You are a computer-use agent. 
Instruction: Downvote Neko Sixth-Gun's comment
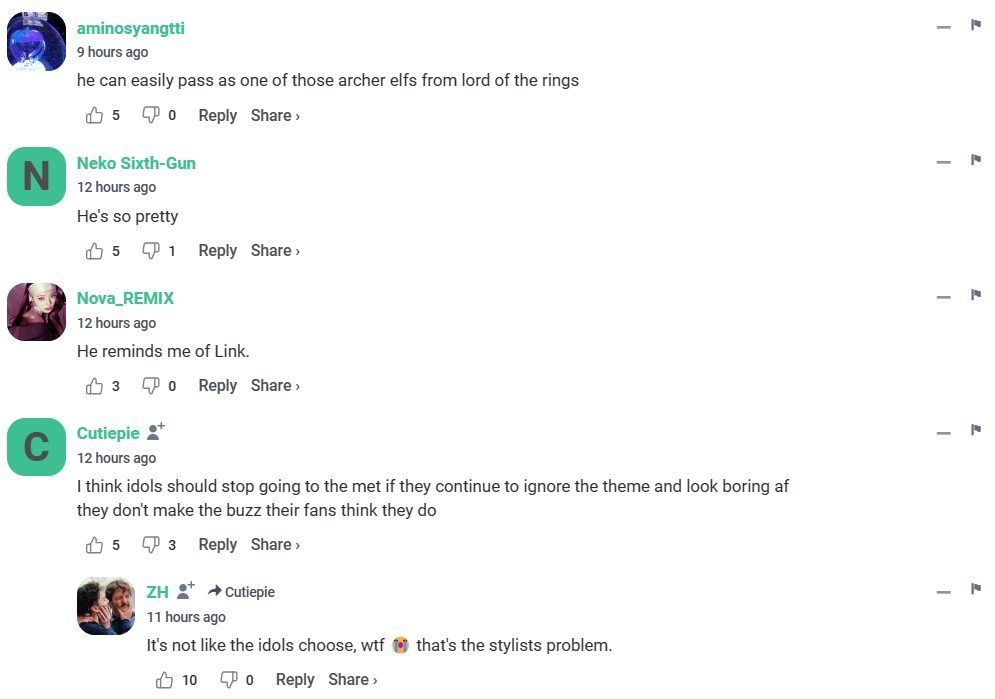tap(151, 251)
